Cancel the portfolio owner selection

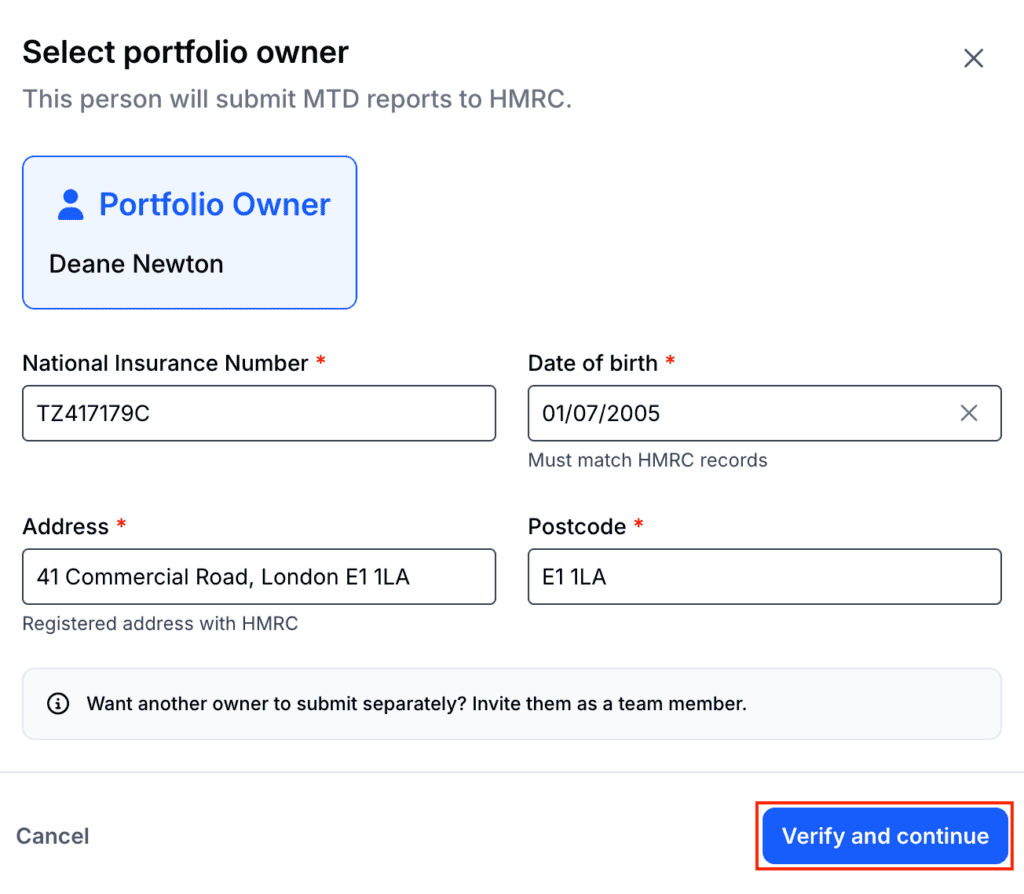point(52,836)
